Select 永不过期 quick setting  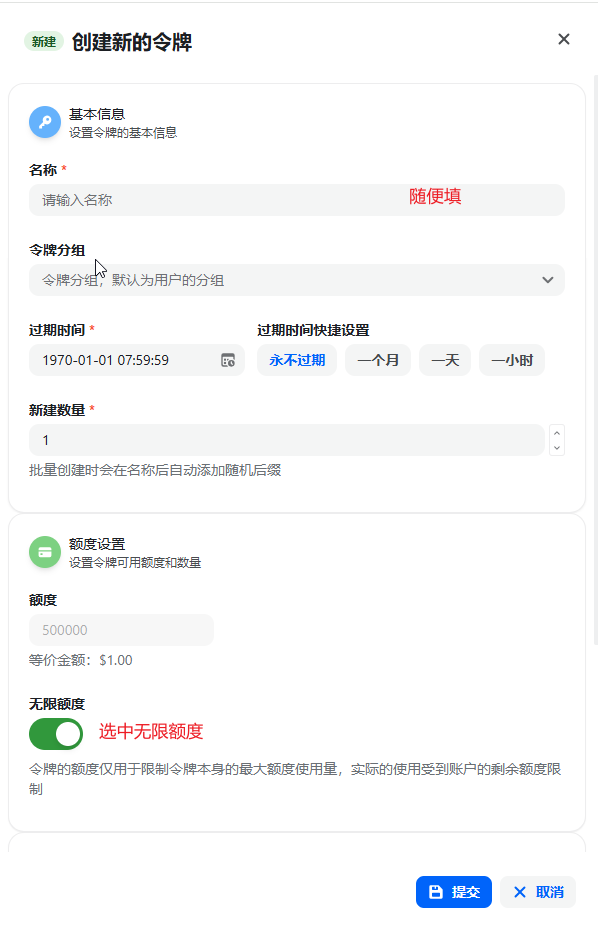297,360
